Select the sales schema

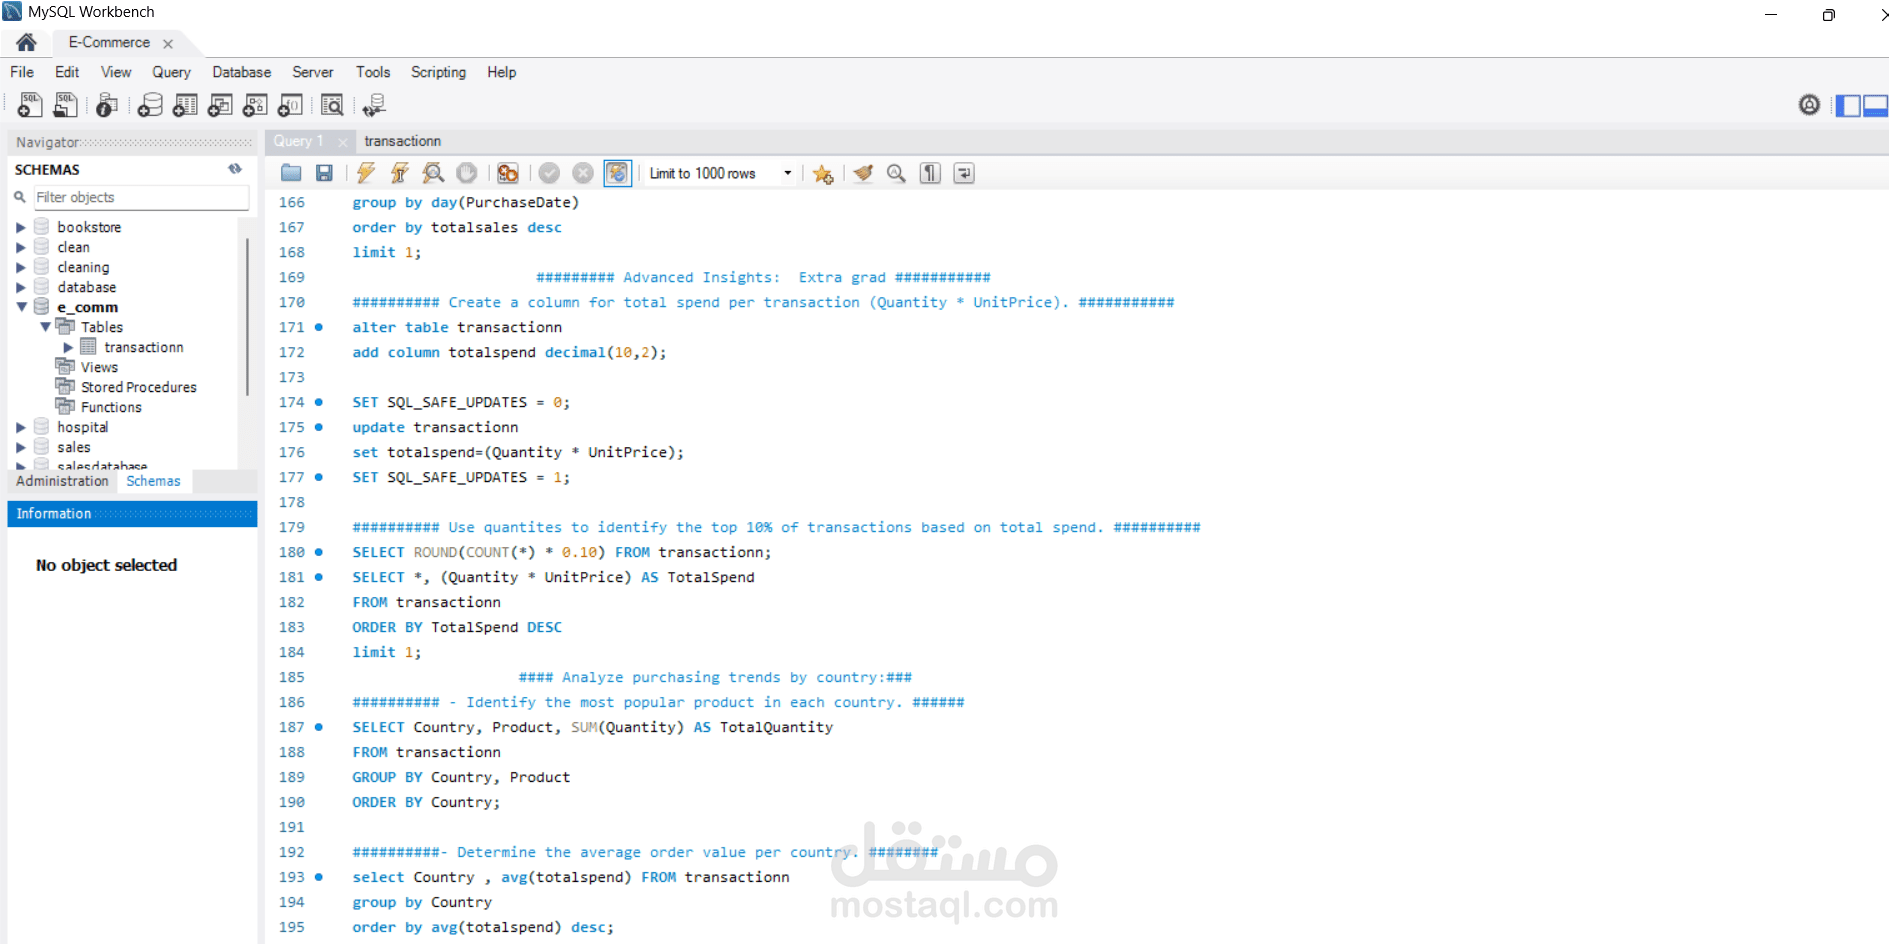click(x=73, y=447)
